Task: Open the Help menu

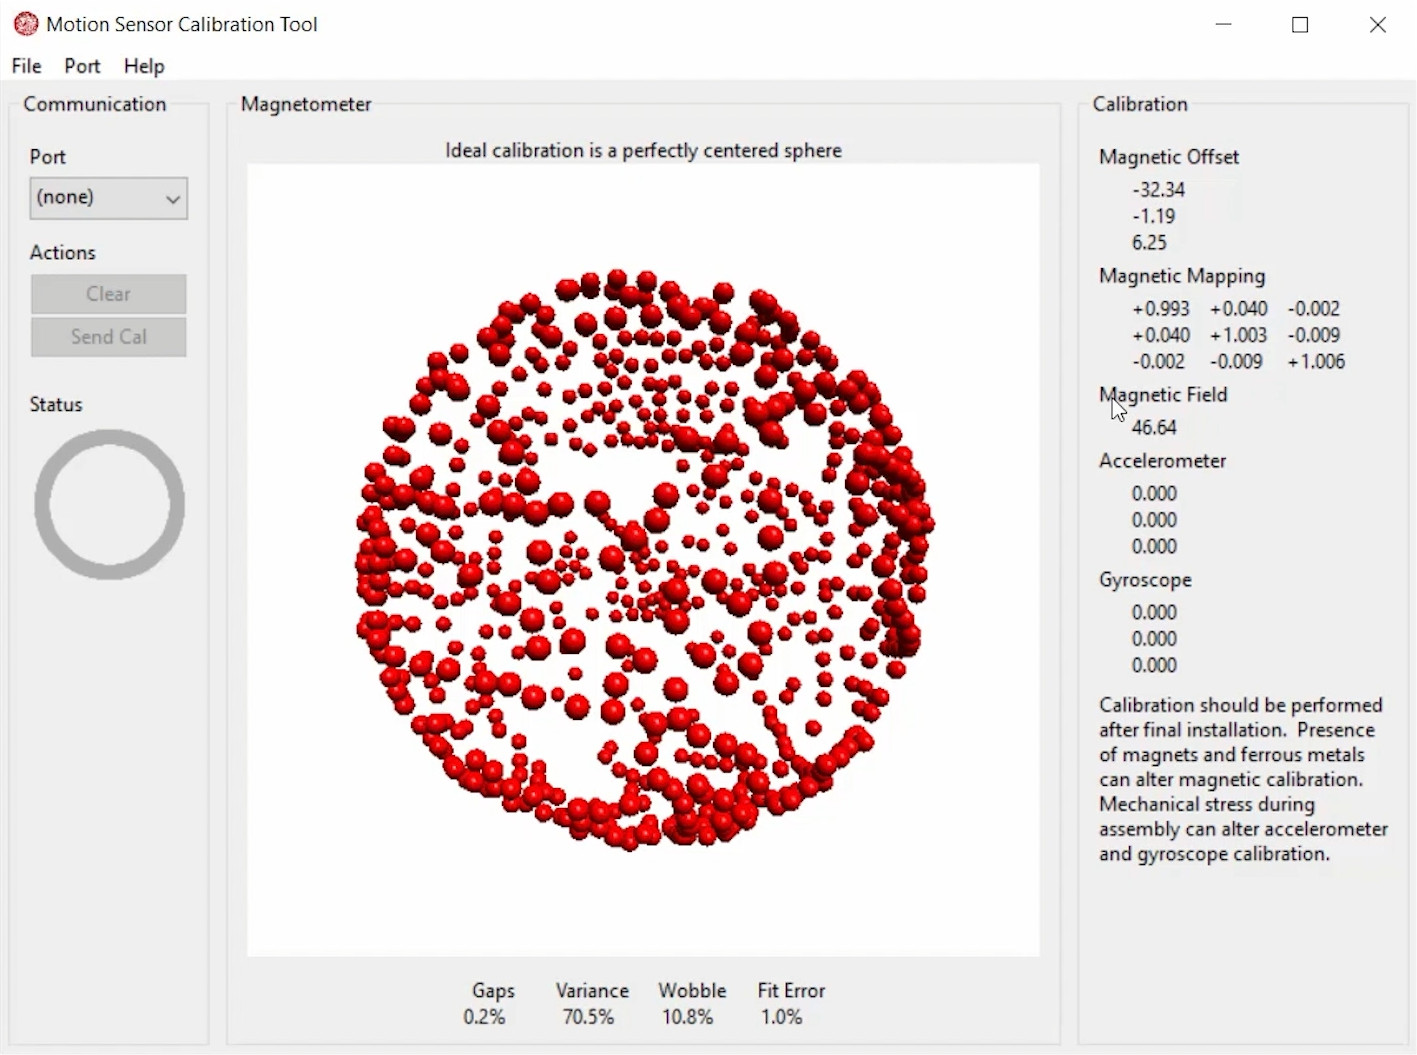Action: tap(143, 66)
